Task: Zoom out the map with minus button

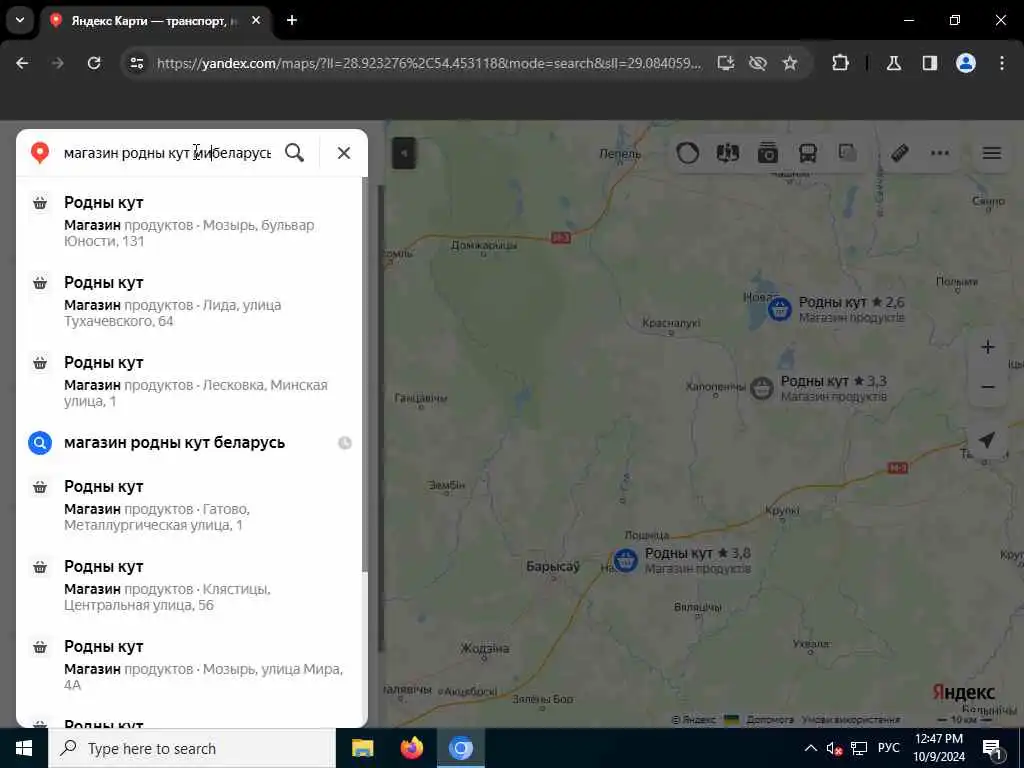Action: coord(987,387)
